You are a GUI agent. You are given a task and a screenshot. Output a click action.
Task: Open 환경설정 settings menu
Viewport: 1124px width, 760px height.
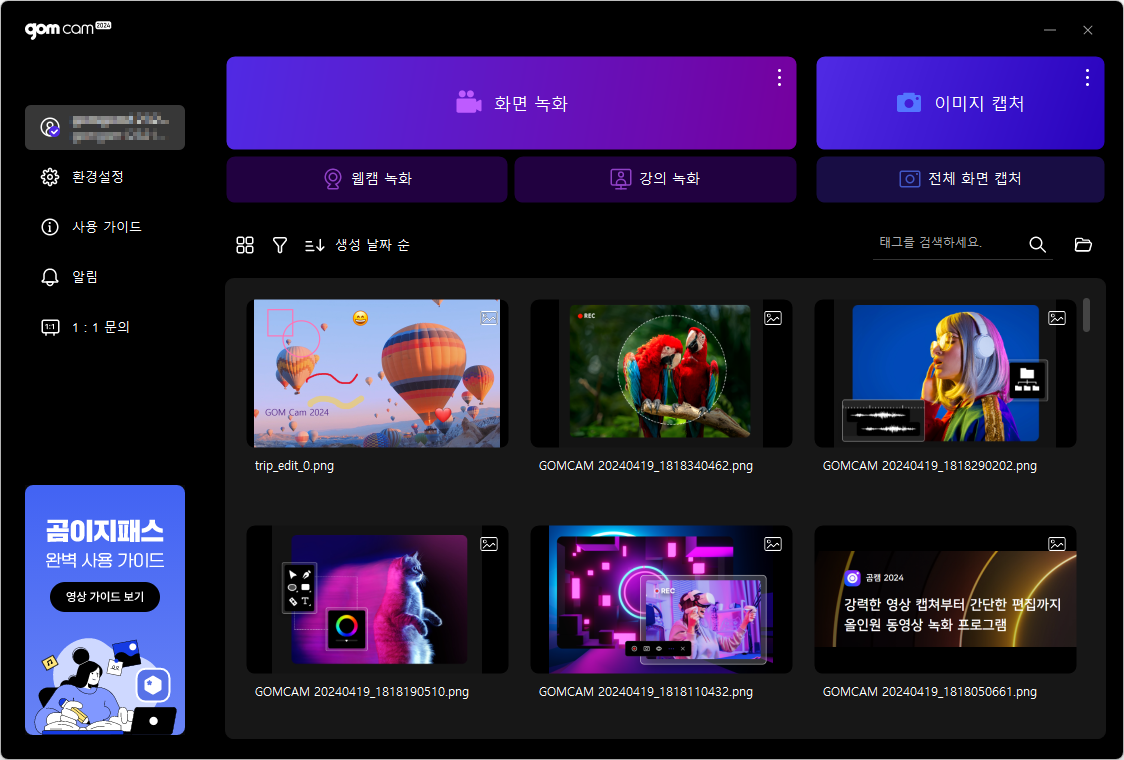97,177
